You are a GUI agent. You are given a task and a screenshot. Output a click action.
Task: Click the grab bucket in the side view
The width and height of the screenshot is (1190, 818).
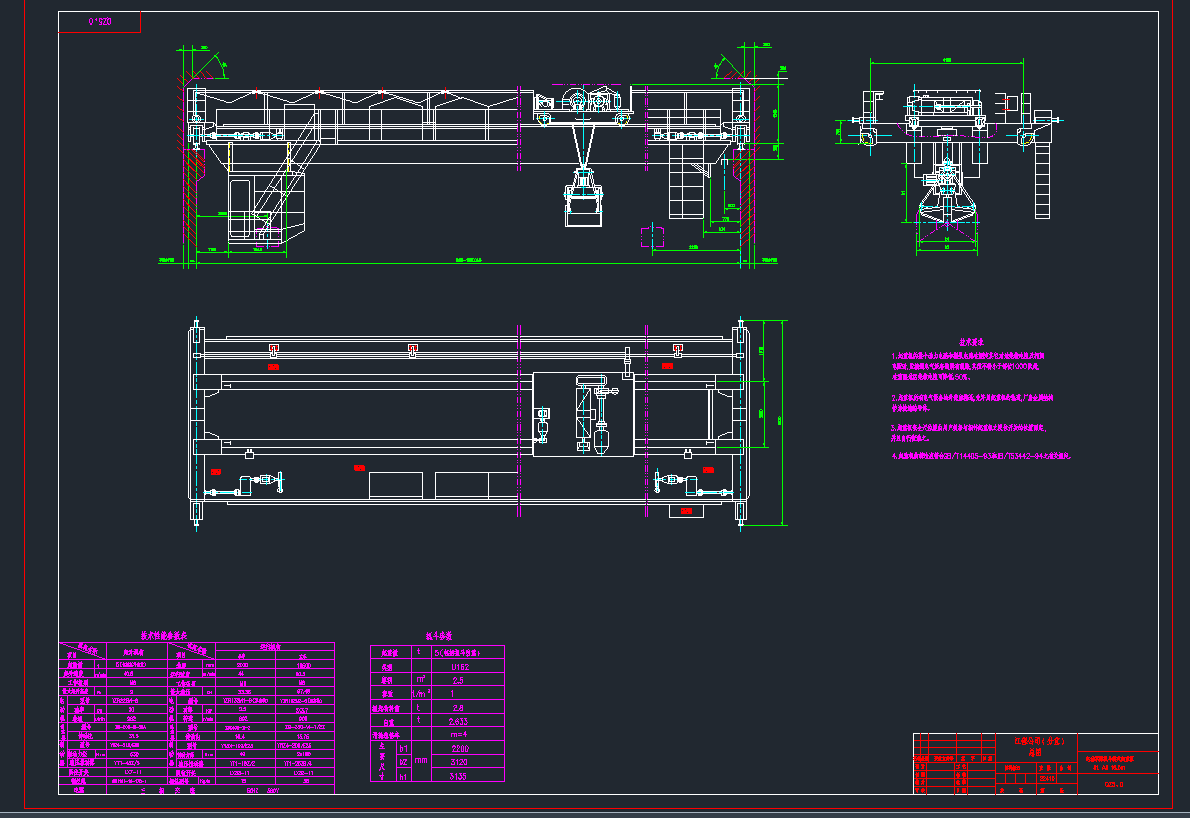(945, 199)
